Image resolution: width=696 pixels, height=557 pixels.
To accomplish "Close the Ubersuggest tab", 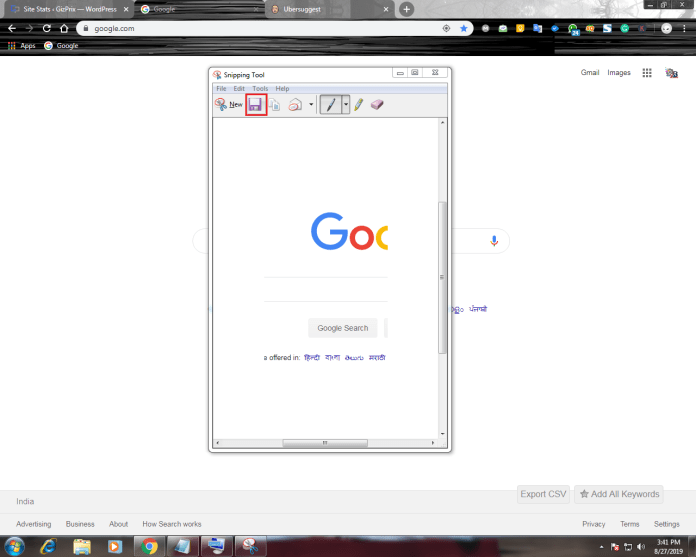I will click(x=386, y=9).
